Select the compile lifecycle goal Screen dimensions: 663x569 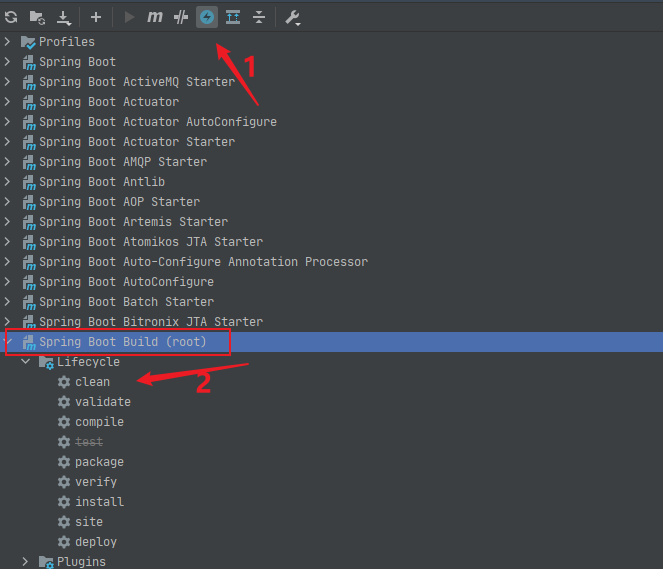point(99,422)
